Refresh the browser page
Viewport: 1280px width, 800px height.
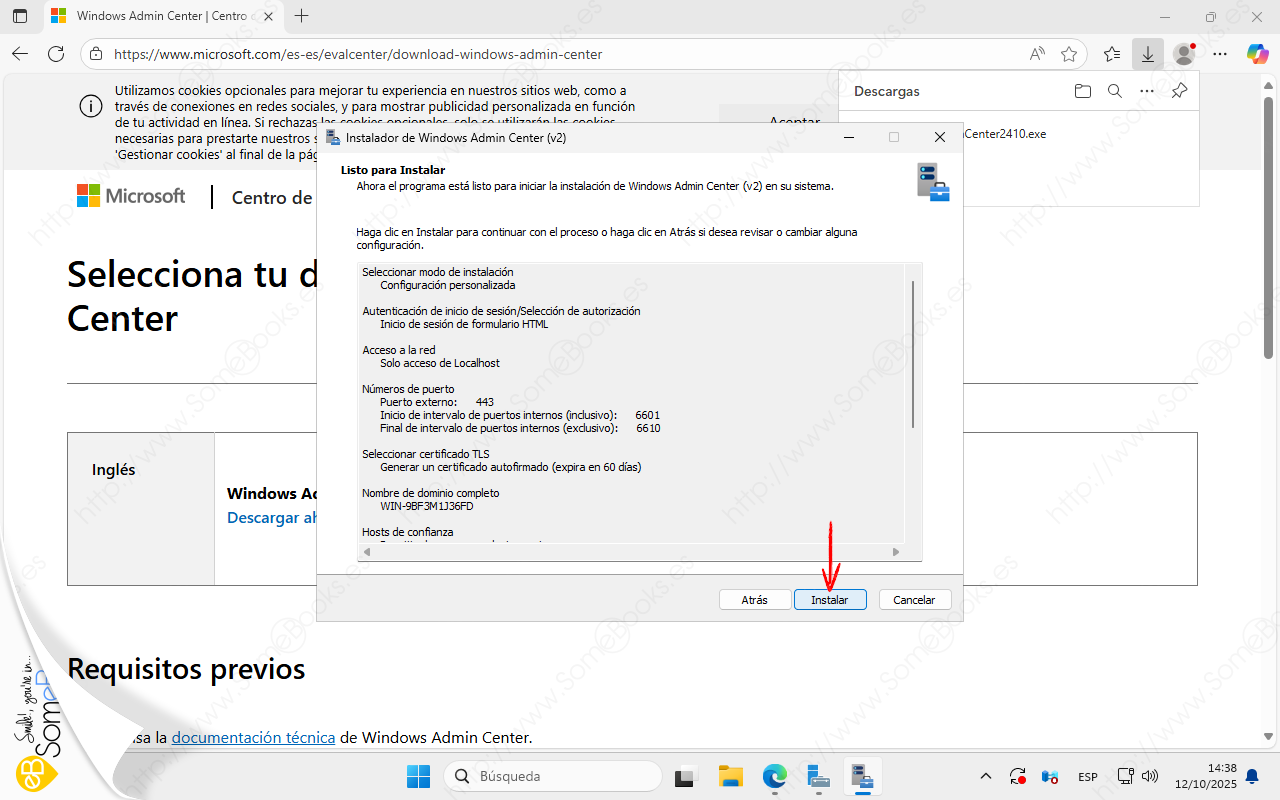[56, 54]
